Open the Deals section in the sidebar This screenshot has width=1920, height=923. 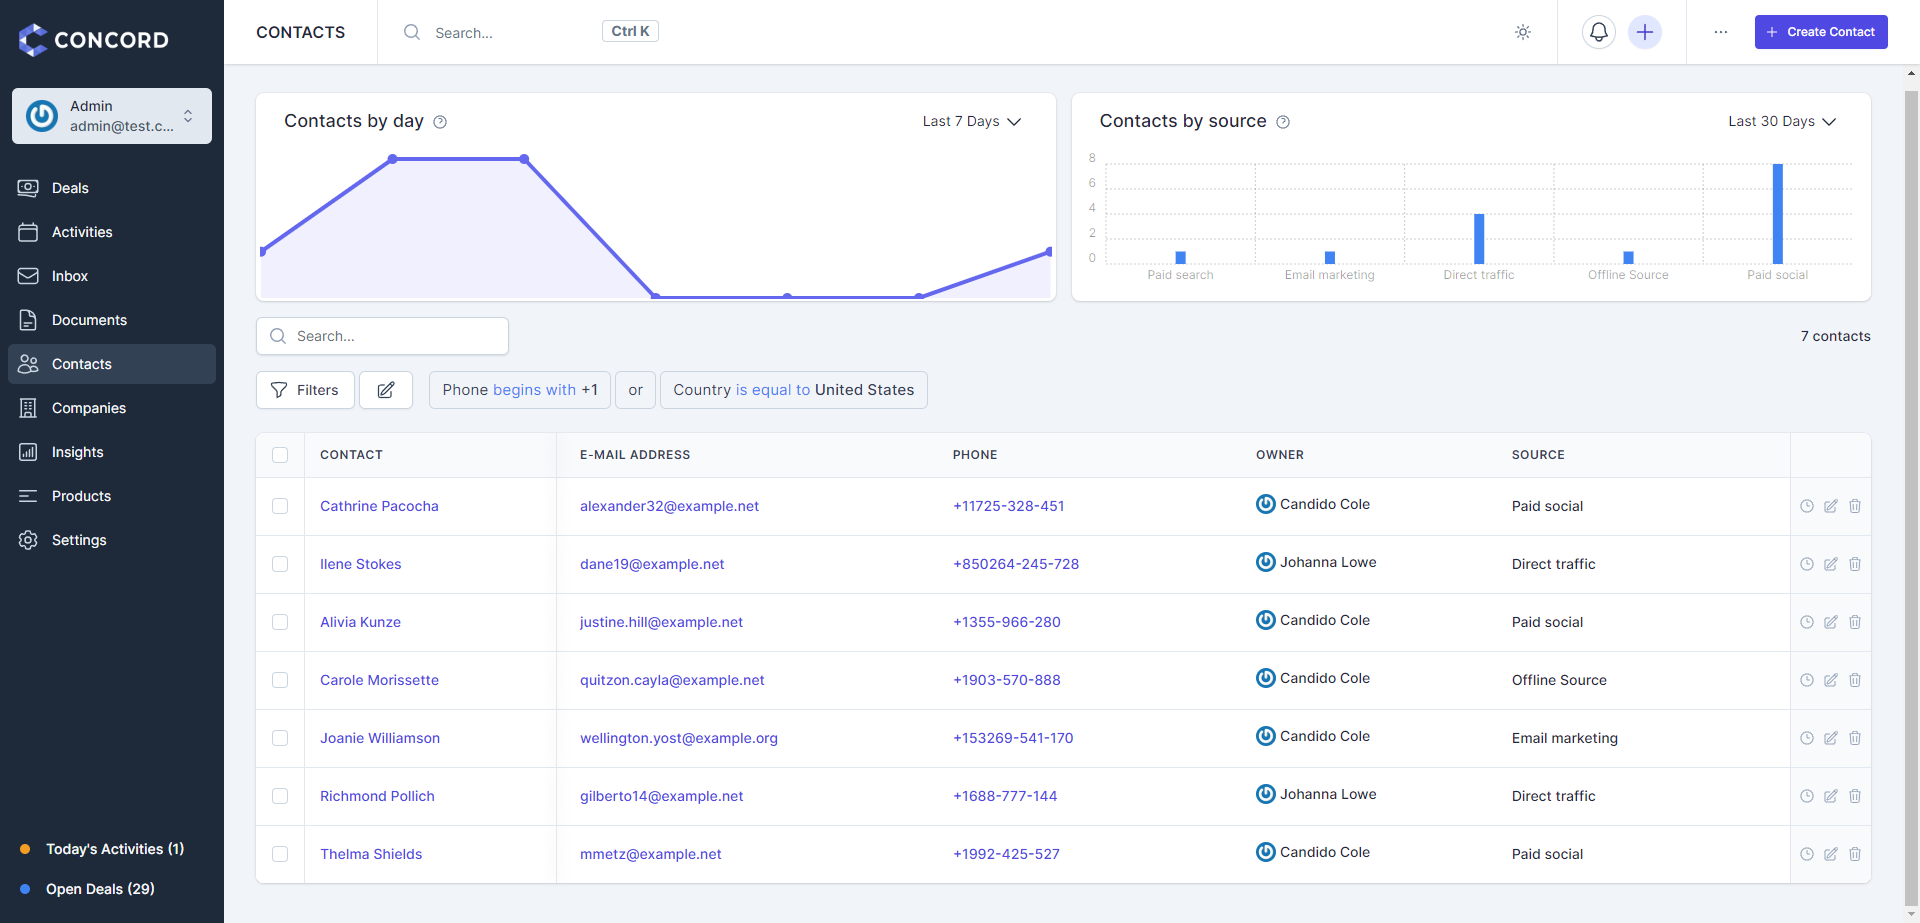coord(69,188)
